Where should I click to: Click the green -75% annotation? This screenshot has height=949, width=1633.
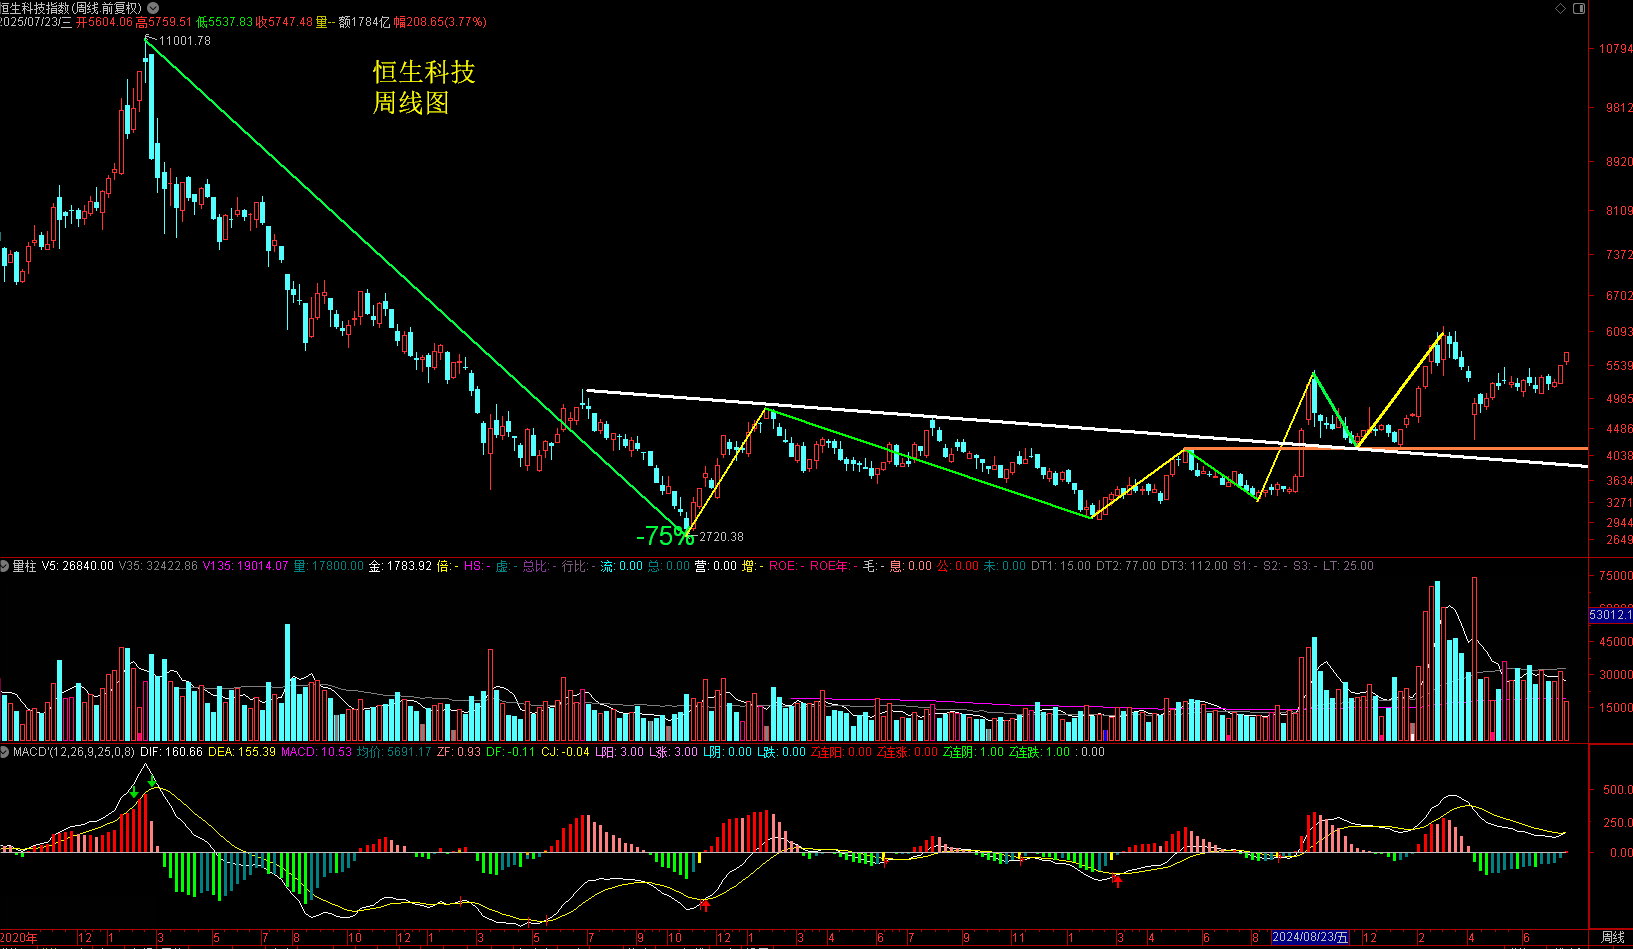665,537
